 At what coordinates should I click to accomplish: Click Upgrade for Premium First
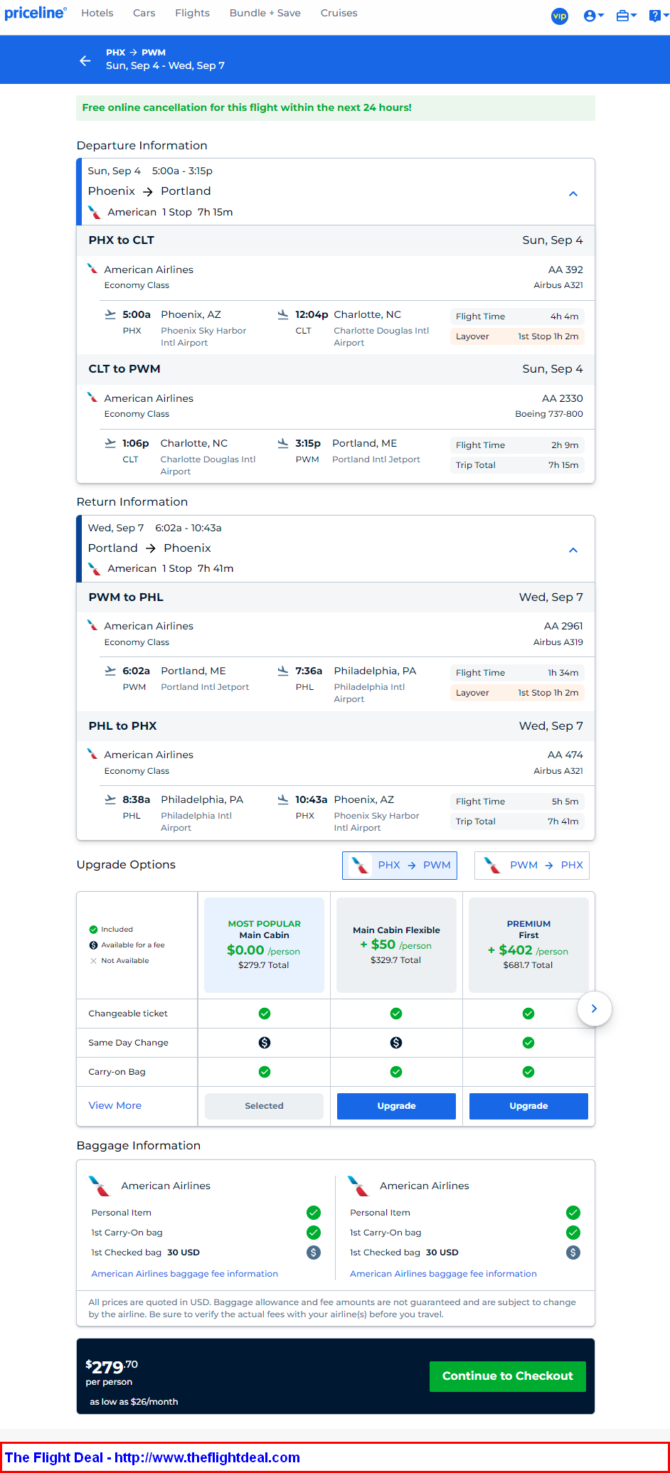pyautogui.click(x=528, y=1106)
